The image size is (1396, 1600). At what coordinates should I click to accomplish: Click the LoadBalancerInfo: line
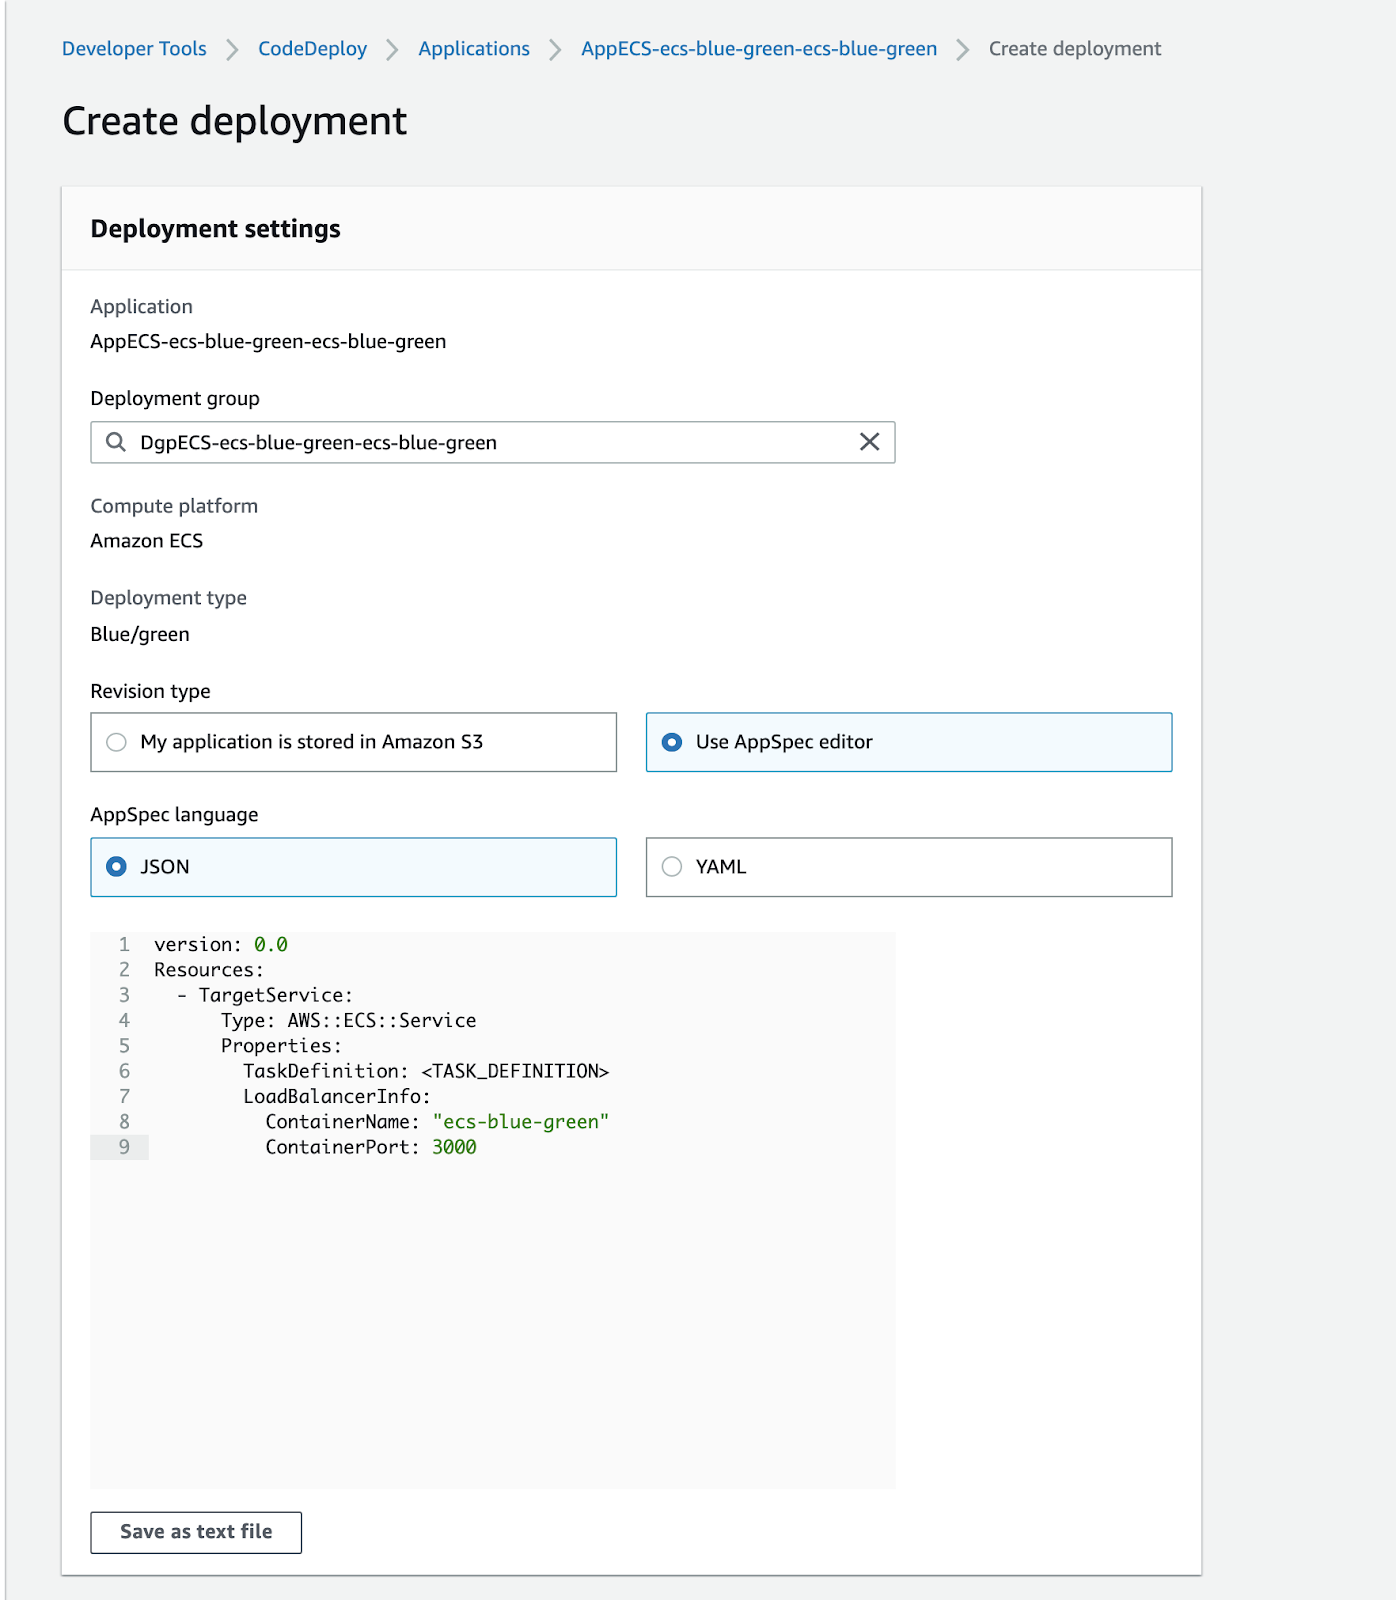(337, 1097)
